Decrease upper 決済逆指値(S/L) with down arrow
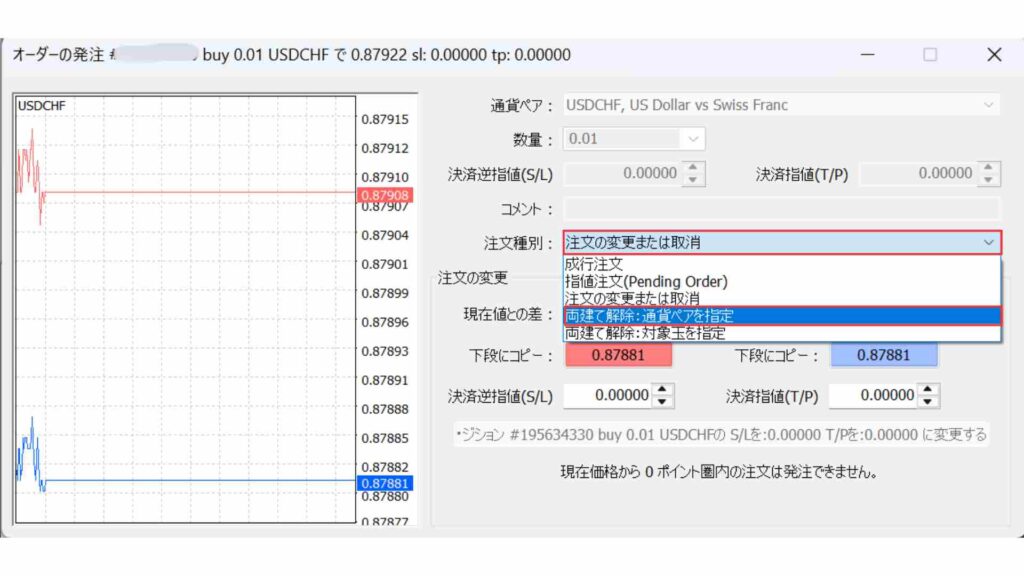The height and width of the screenshot is (576, 1024). tap(696, 179)
